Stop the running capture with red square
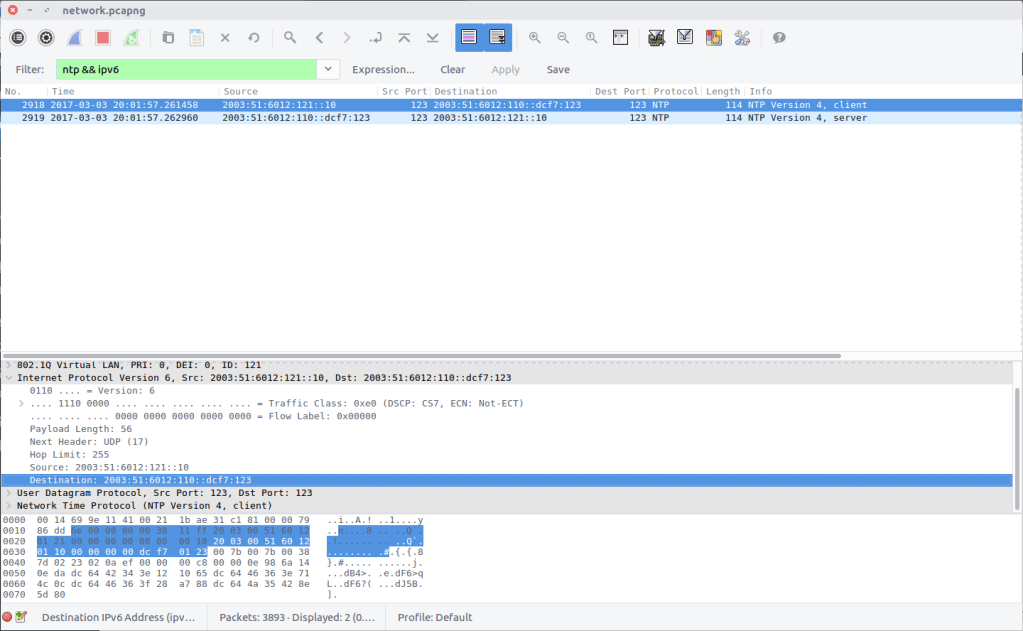 click(x=102, y=38)
